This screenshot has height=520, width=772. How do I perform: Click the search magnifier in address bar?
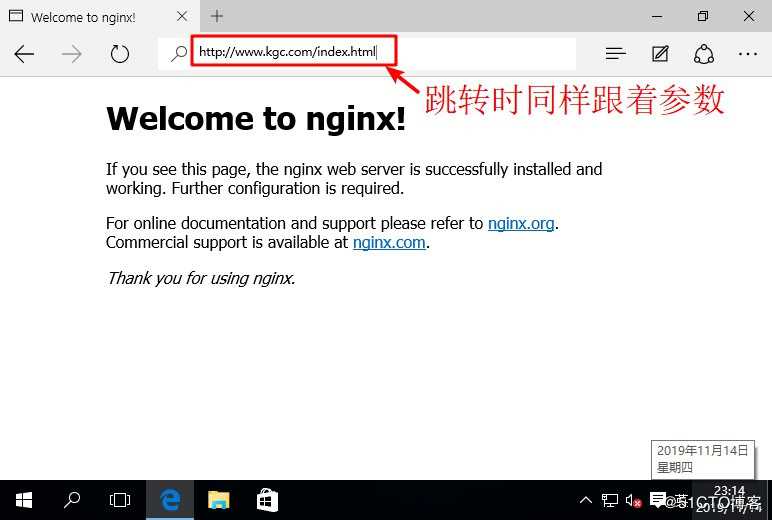coord(179,53)
